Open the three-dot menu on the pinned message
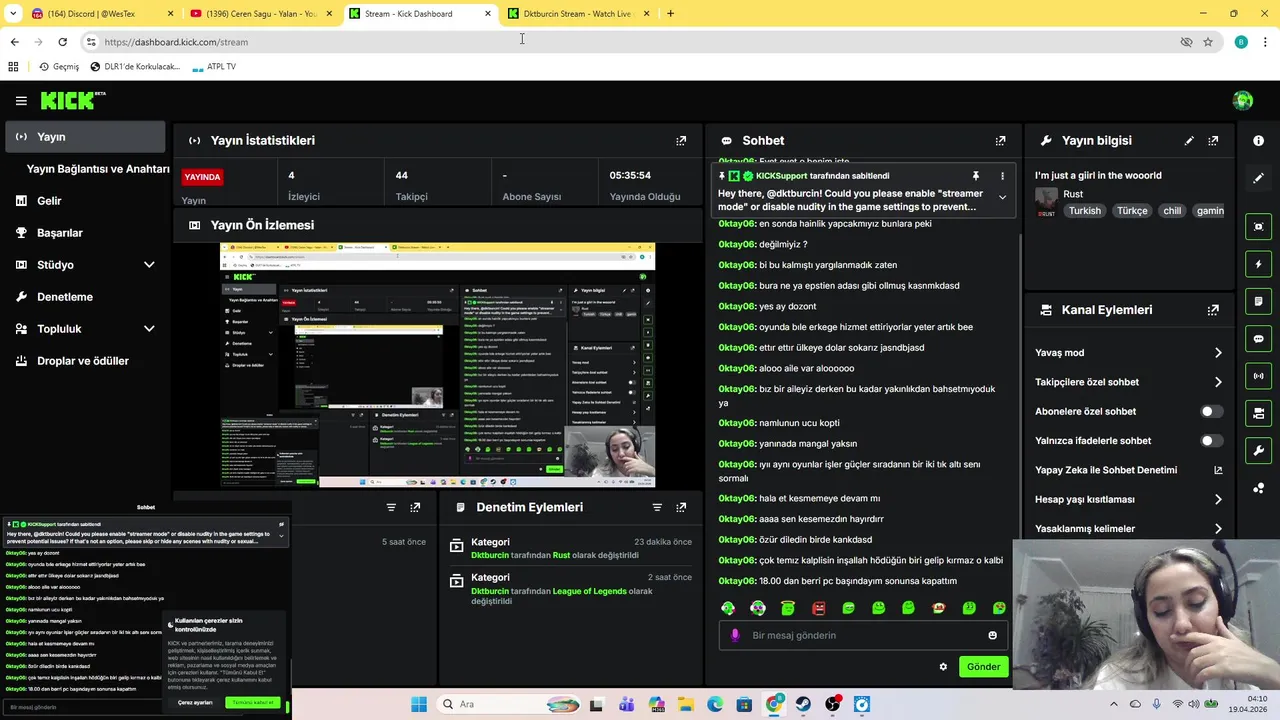 [1002, 176]
